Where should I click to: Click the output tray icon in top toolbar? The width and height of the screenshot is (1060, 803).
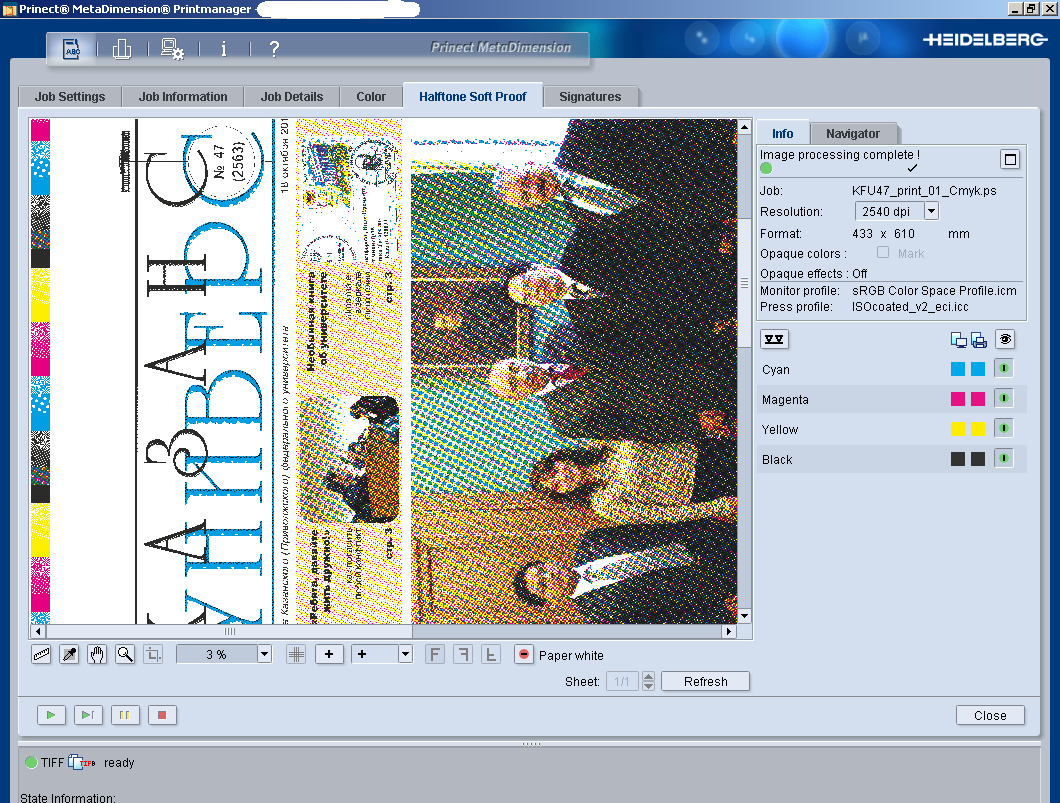click(x=122, y=49)
